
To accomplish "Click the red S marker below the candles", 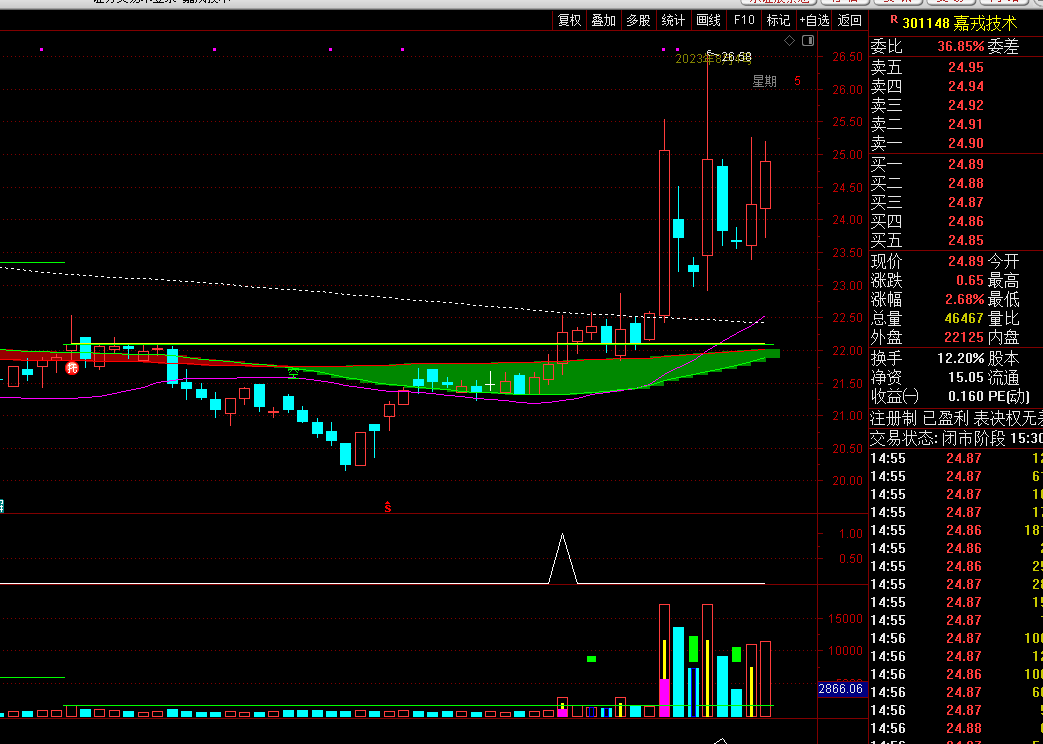I will coord(387,507).
